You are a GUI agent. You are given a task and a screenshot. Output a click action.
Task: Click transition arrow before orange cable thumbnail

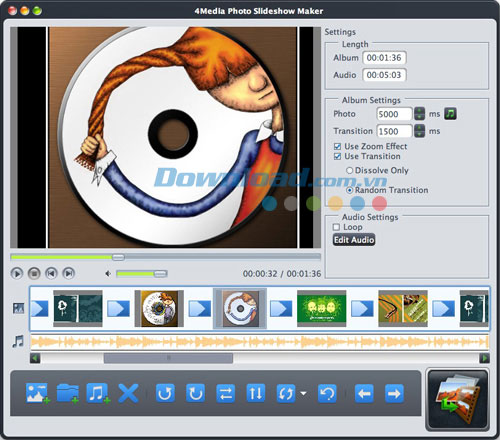point(362,308)
